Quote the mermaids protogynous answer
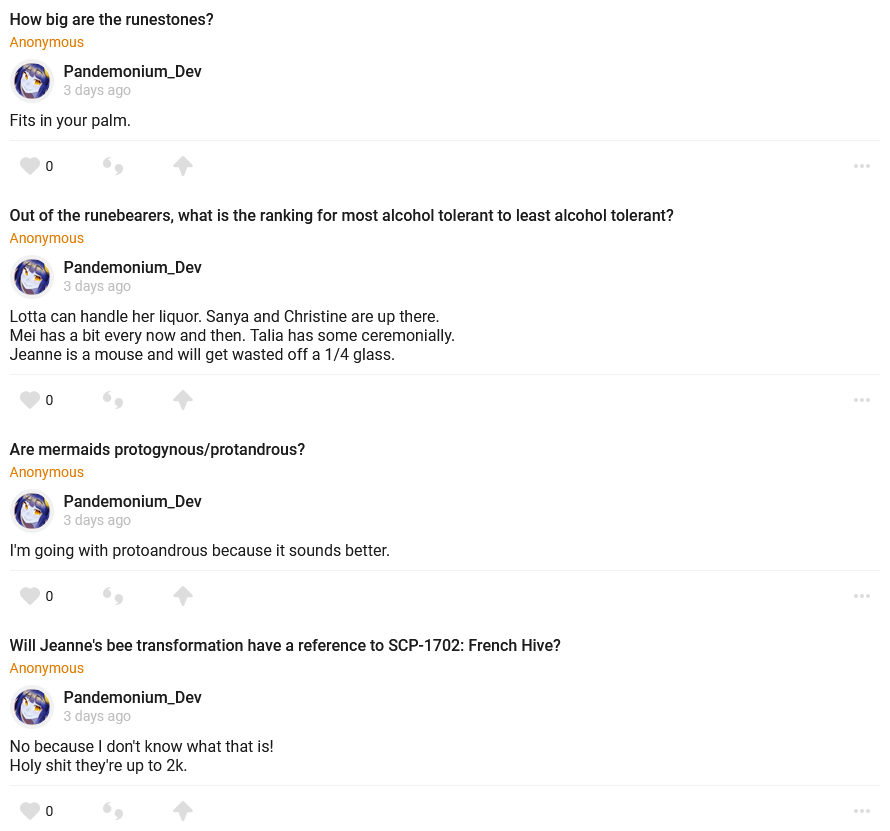This screenshot has width=890, height=831. pyautogui.click(x=113, y=596)
